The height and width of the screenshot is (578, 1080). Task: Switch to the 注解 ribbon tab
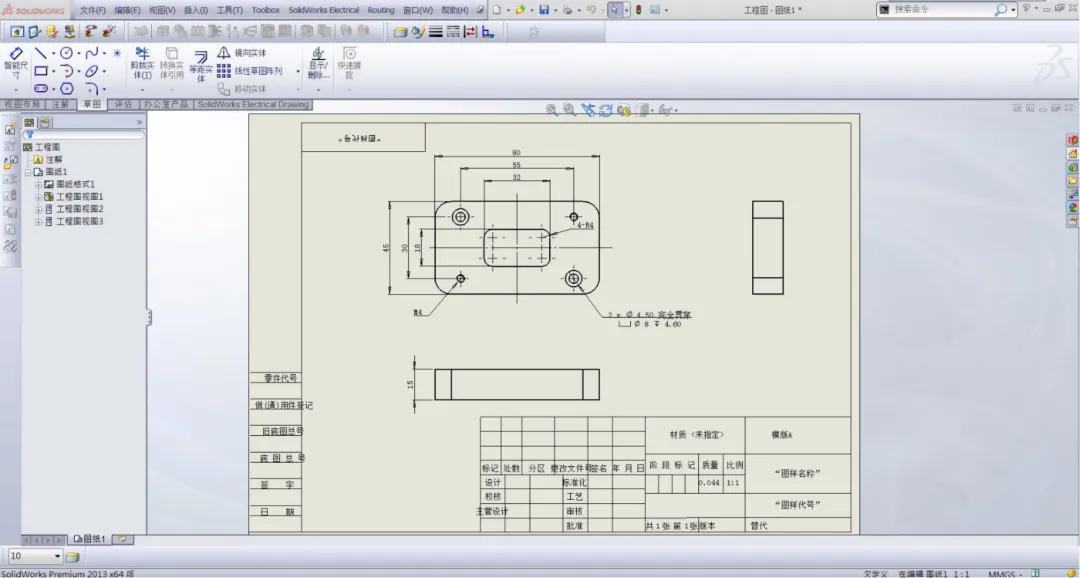pyautogui.click(x=61, y=104)
